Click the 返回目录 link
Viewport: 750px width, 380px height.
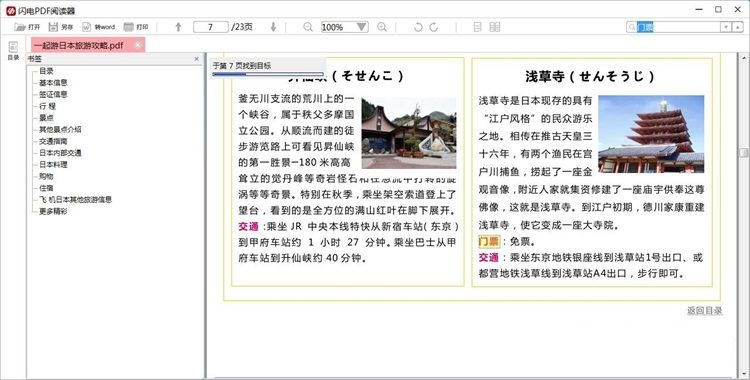pyautogui.click(x=705, y=311)
